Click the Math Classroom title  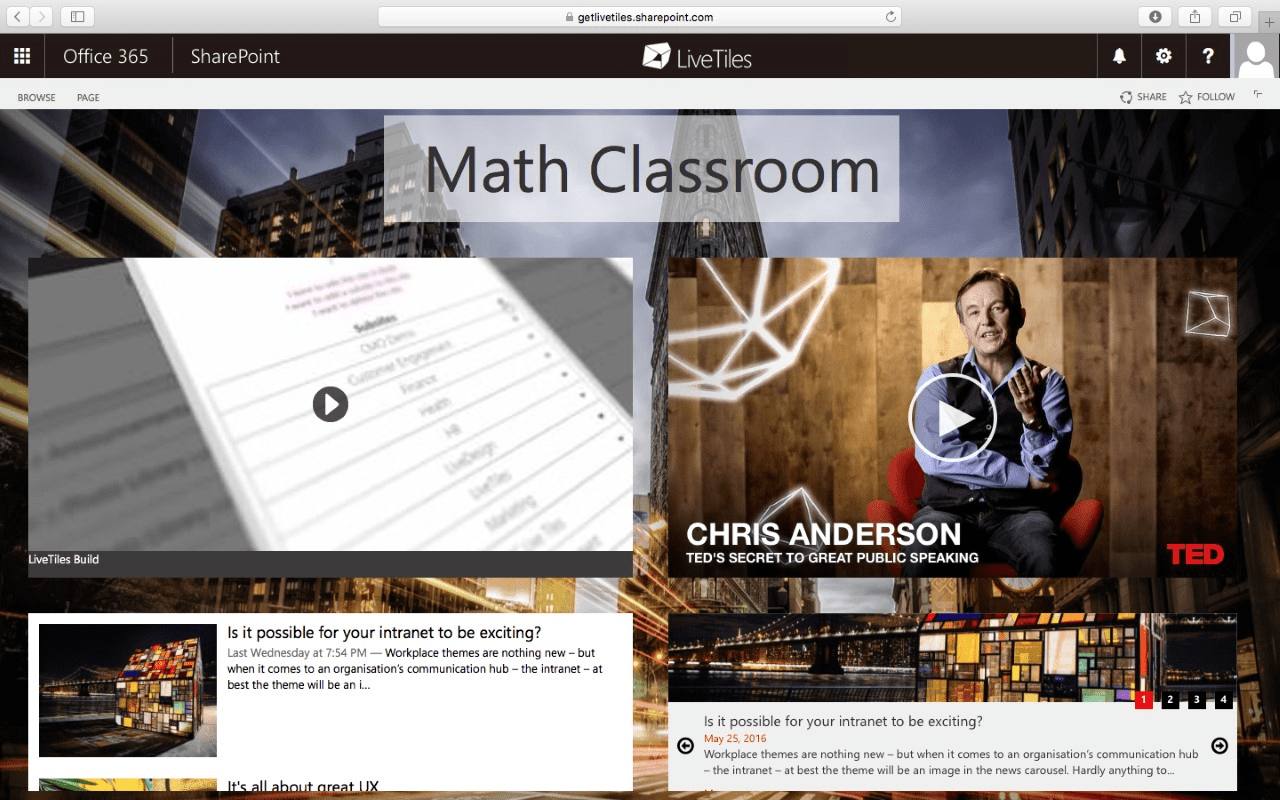tap(652, 169)
